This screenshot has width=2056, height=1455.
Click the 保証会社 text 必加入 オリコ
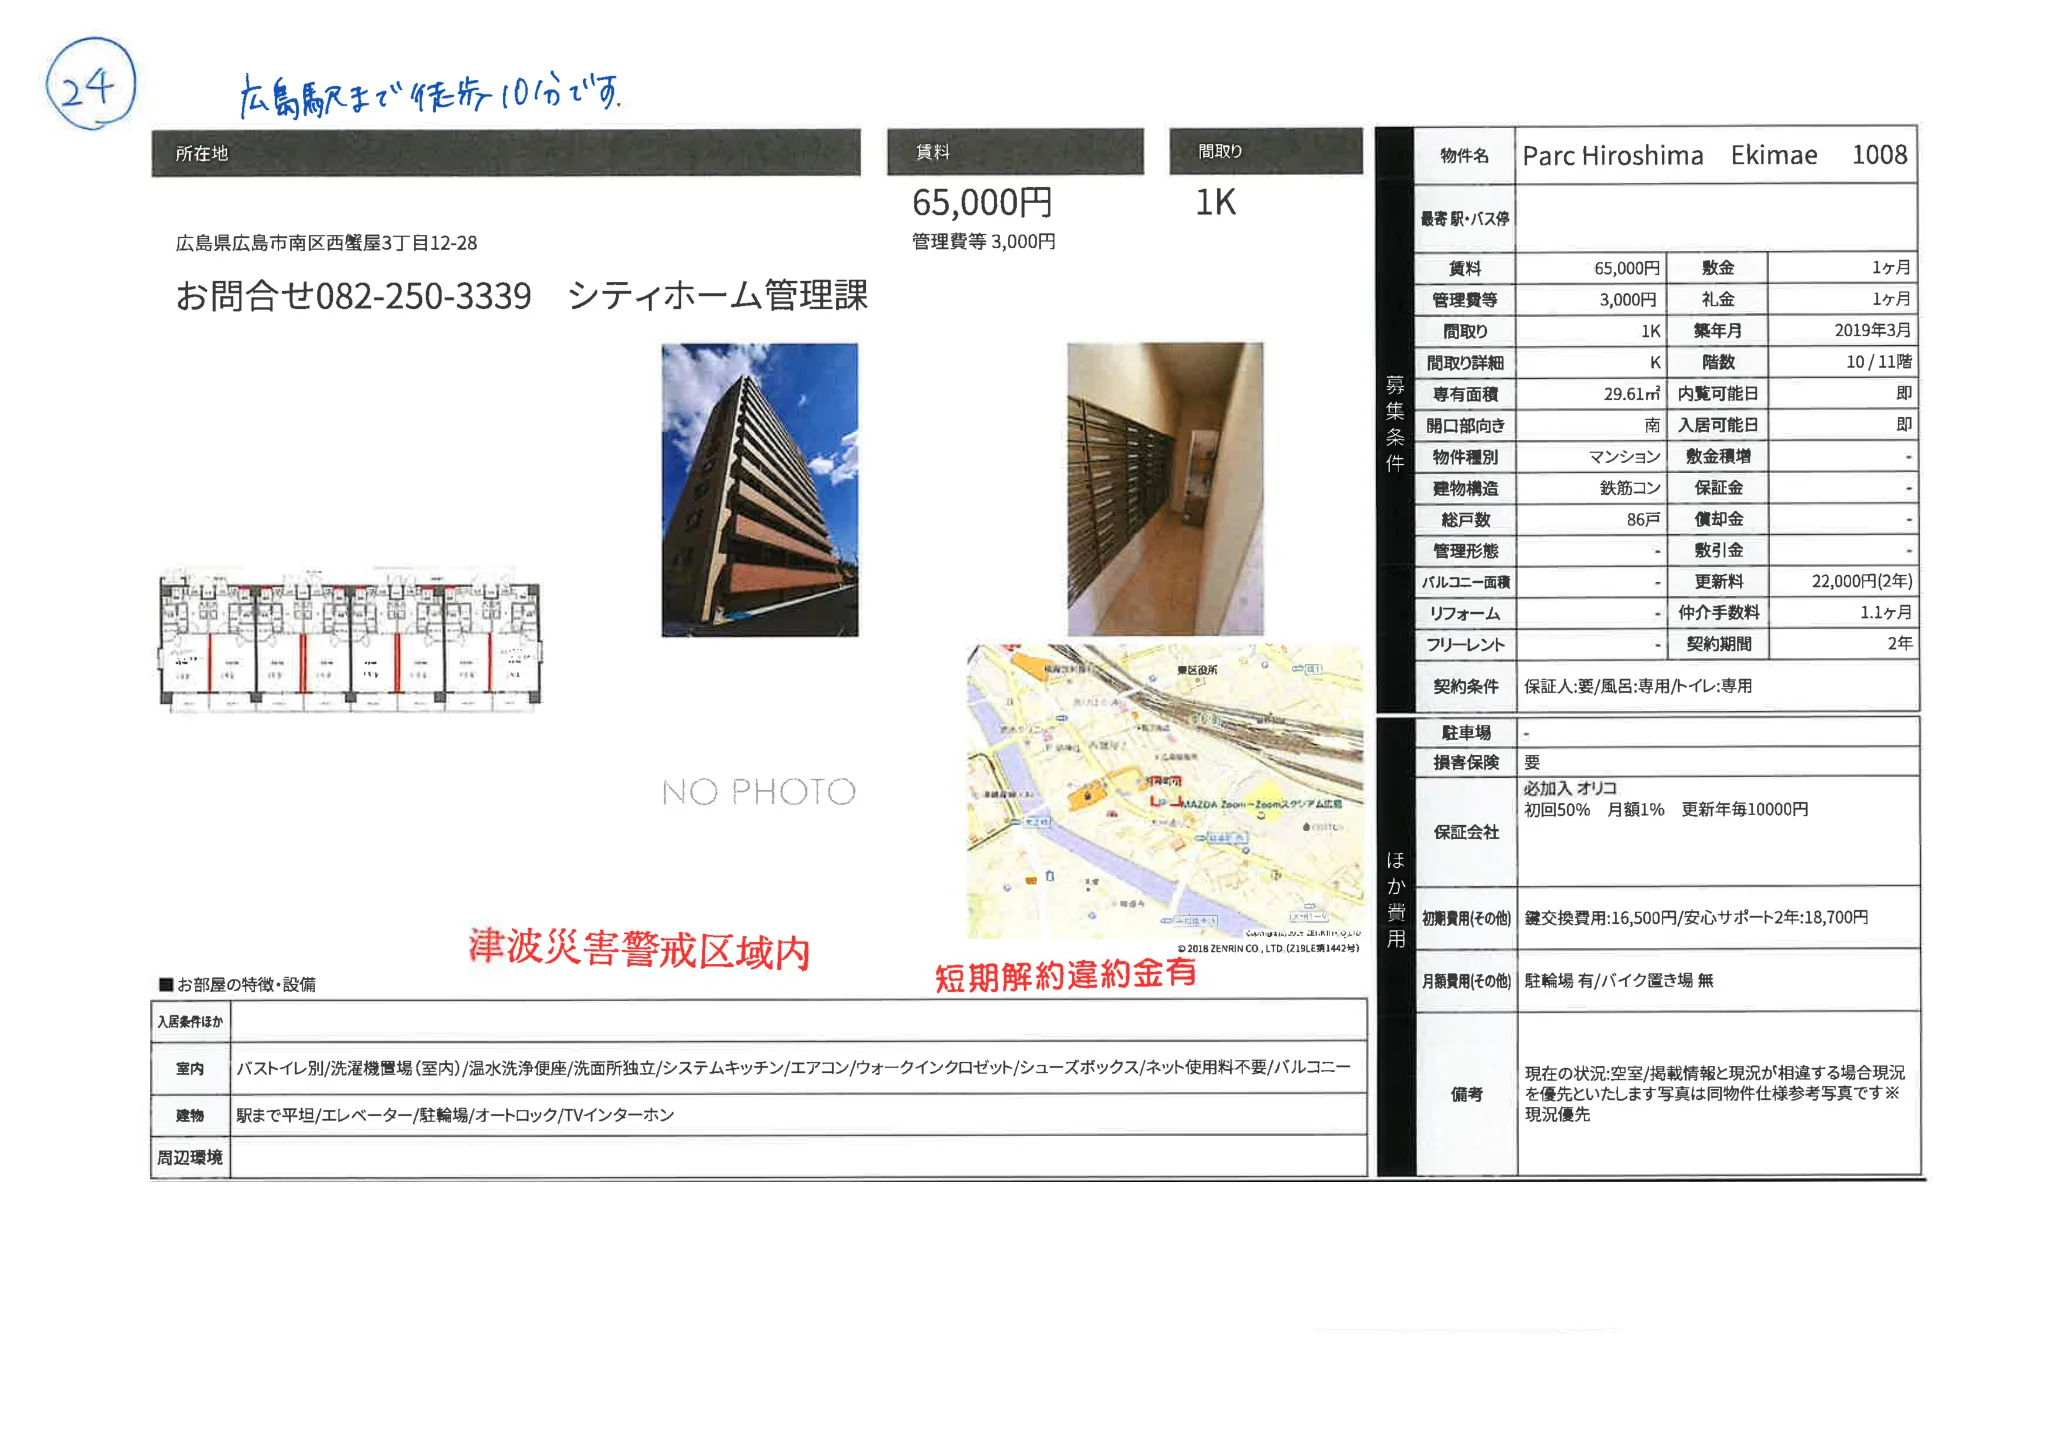click(x=1570, y=789)
